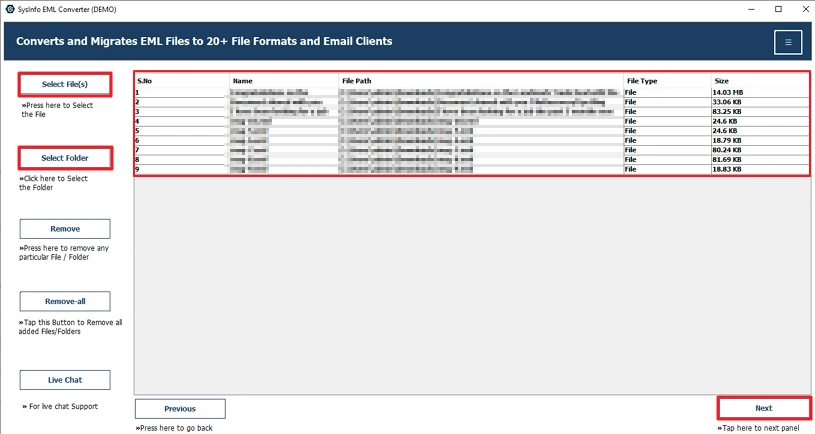The width and height of the screenshot is (815, 434).
Task: Select the row sized 81.69 KB
Action: tap(471, 160)
